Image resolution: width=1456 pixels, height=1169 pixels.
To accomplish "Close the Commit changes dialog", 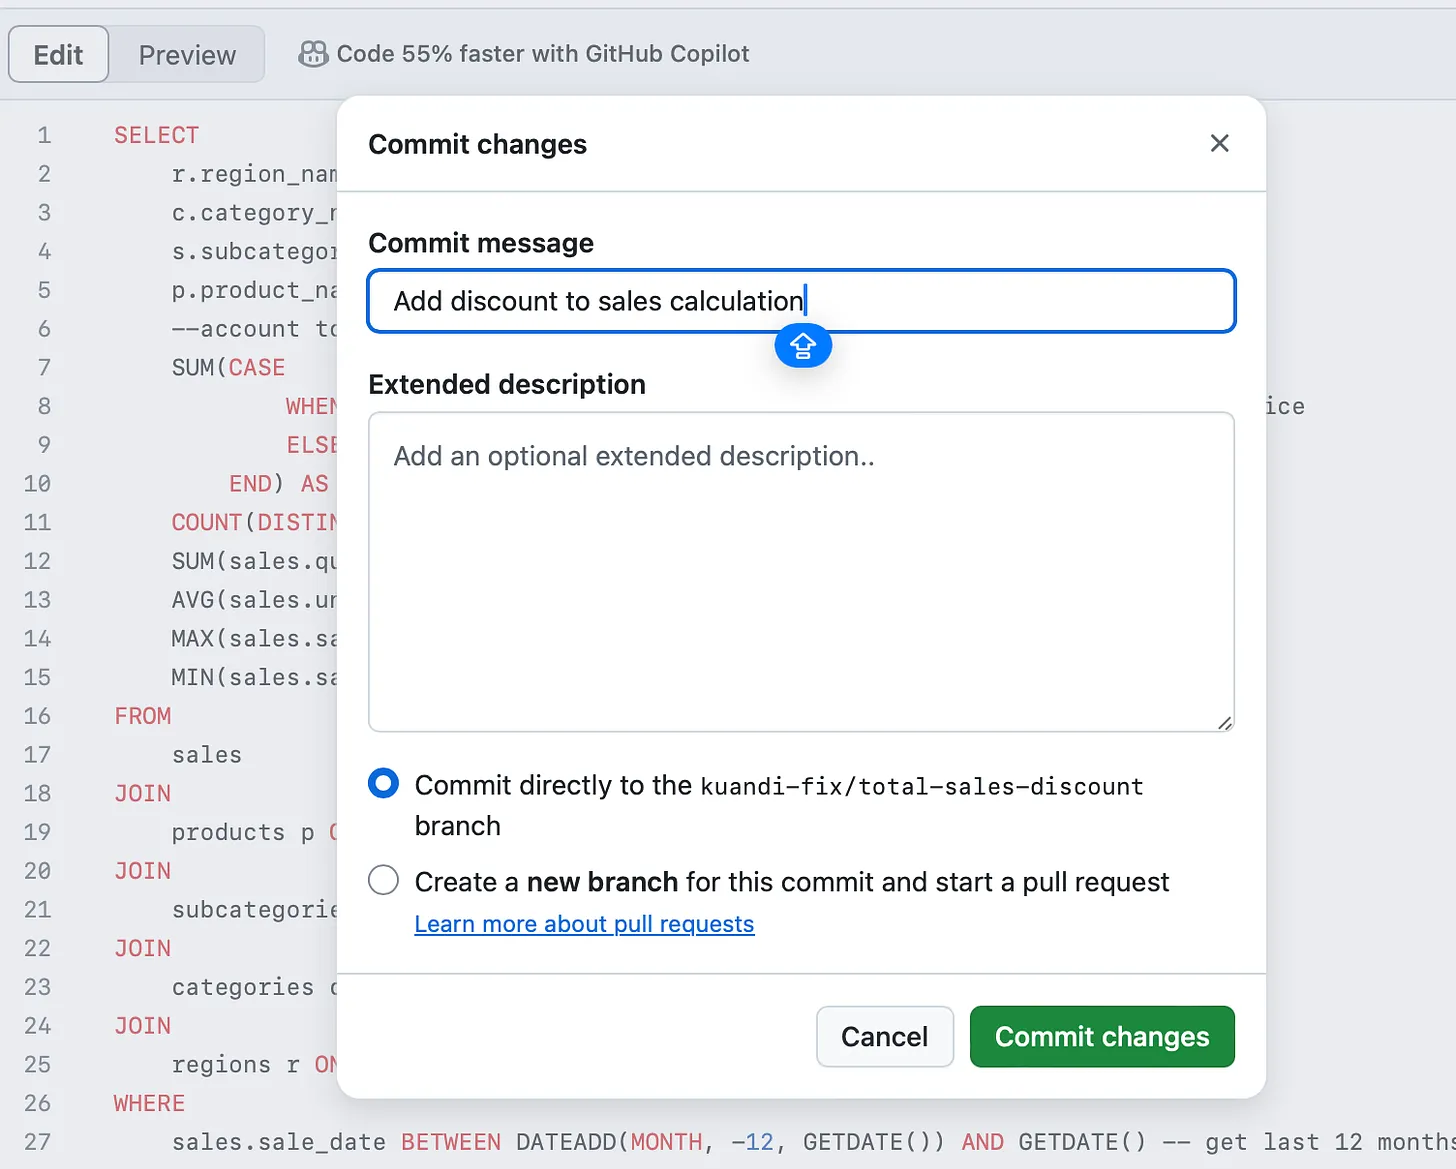I will pyautogui.click(x=1219, y=143).
